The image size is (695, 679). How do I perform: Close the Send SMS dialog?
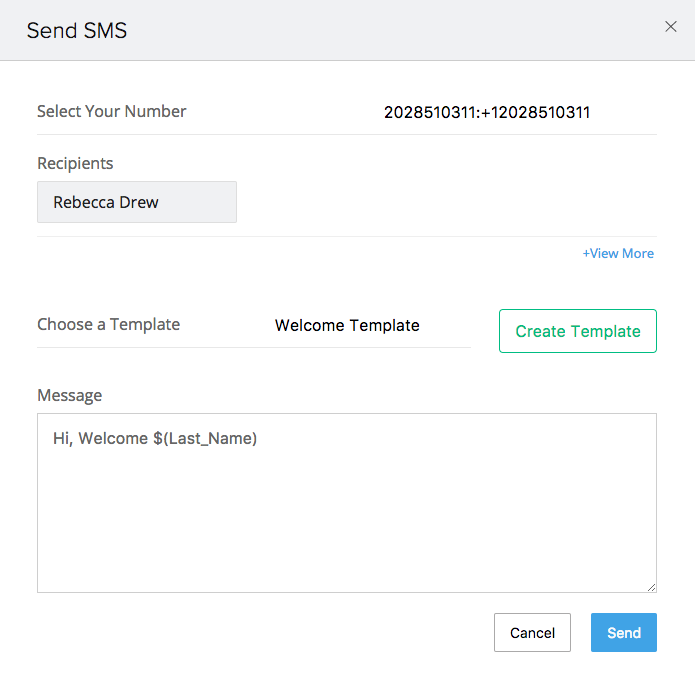(671, 27)
